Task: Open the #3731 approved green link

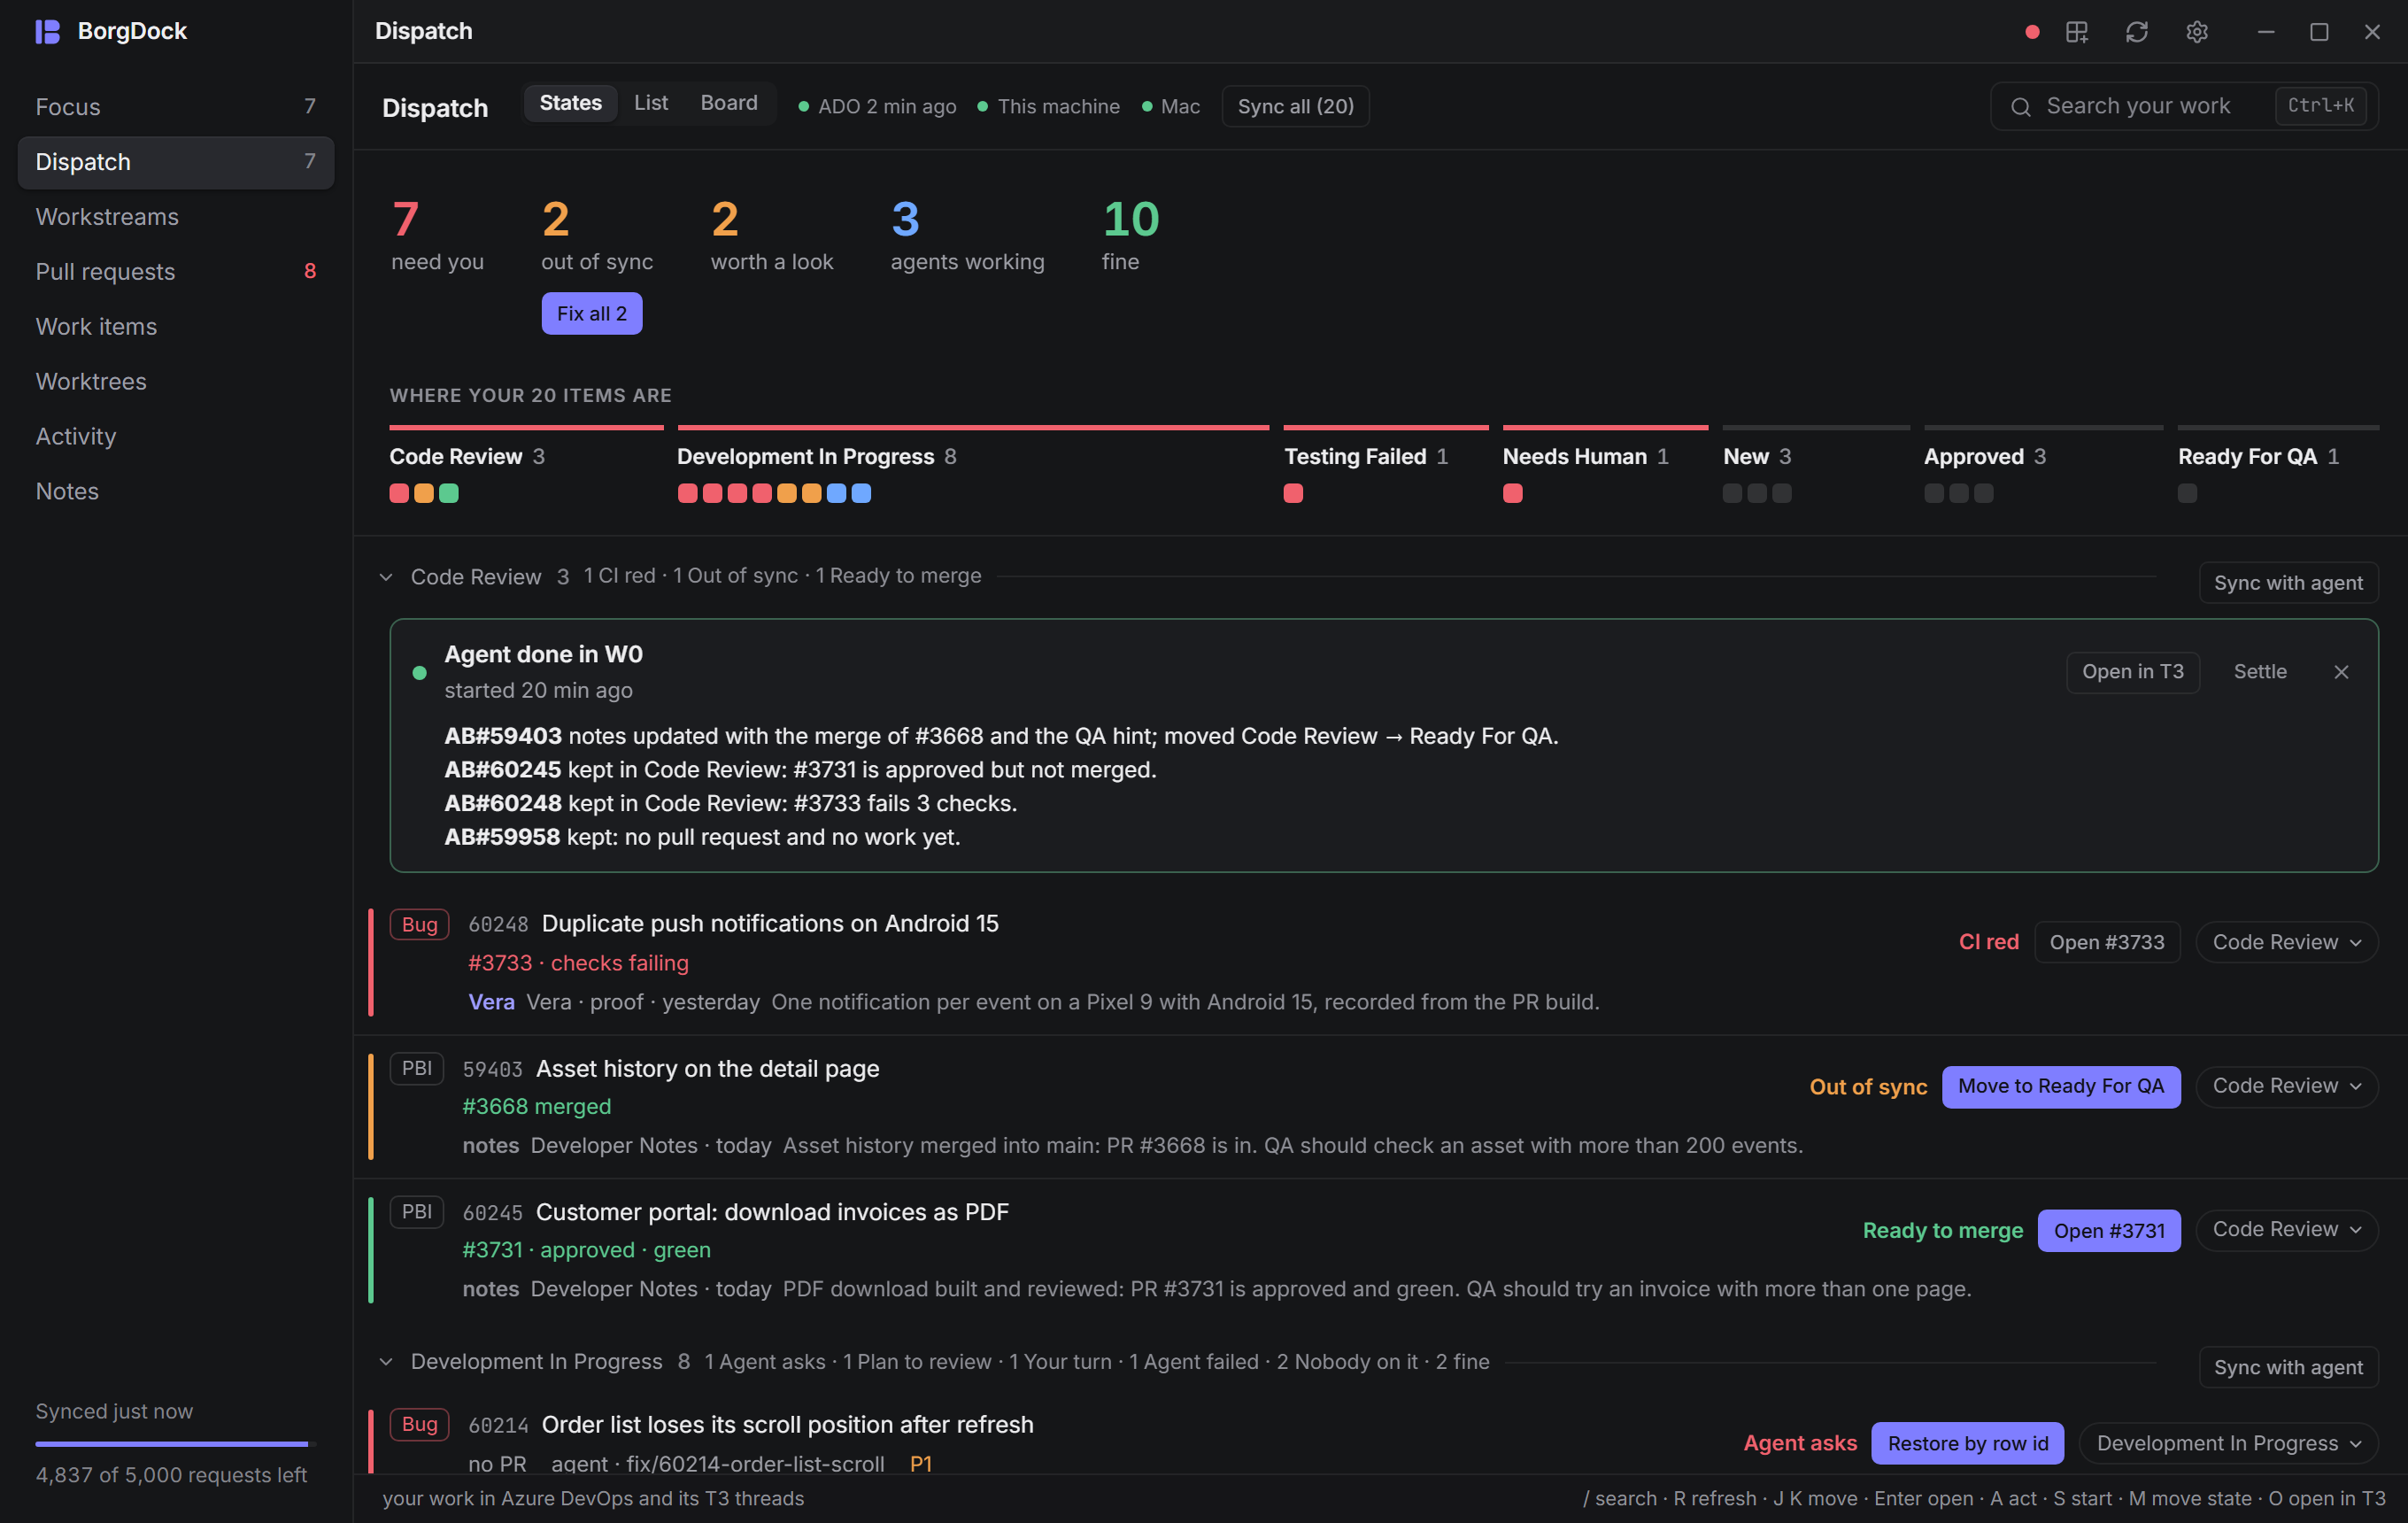Action: tap(586, 1250)
